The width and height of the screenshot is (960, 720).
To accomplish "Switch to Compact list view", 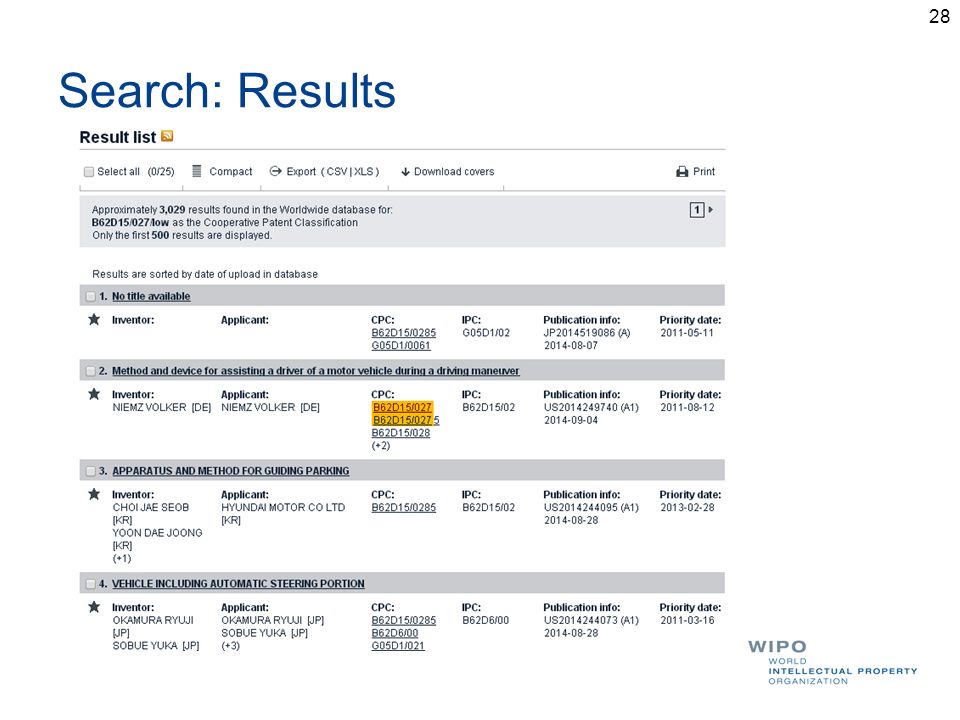I will [x=230, y=171].
